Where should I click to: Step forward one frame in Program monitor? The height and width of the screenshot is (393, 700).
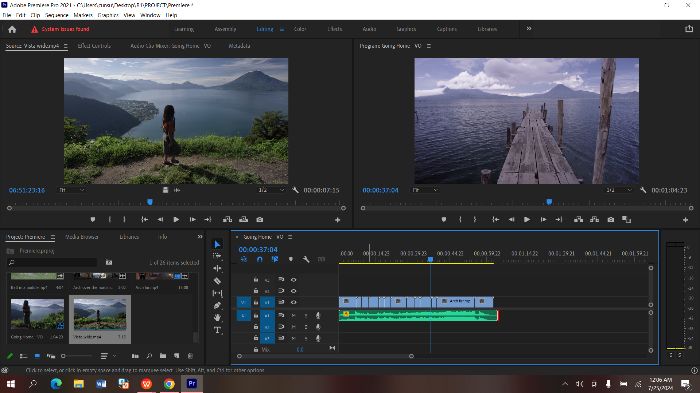pyautogui.click(x=543, y=219)
